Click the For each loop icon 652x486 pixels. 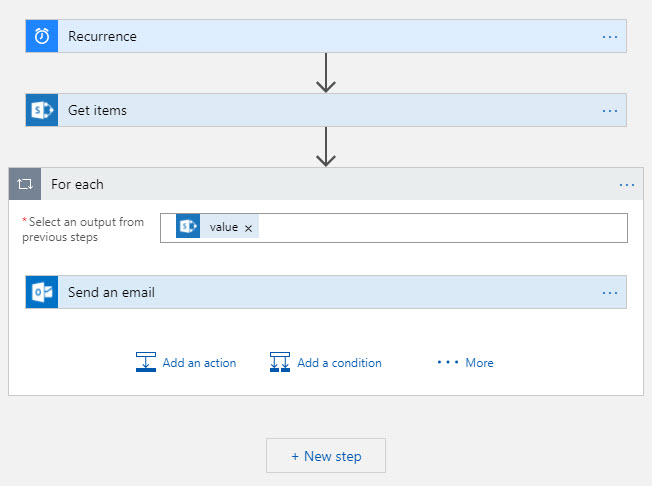click(x=25, y=184)
